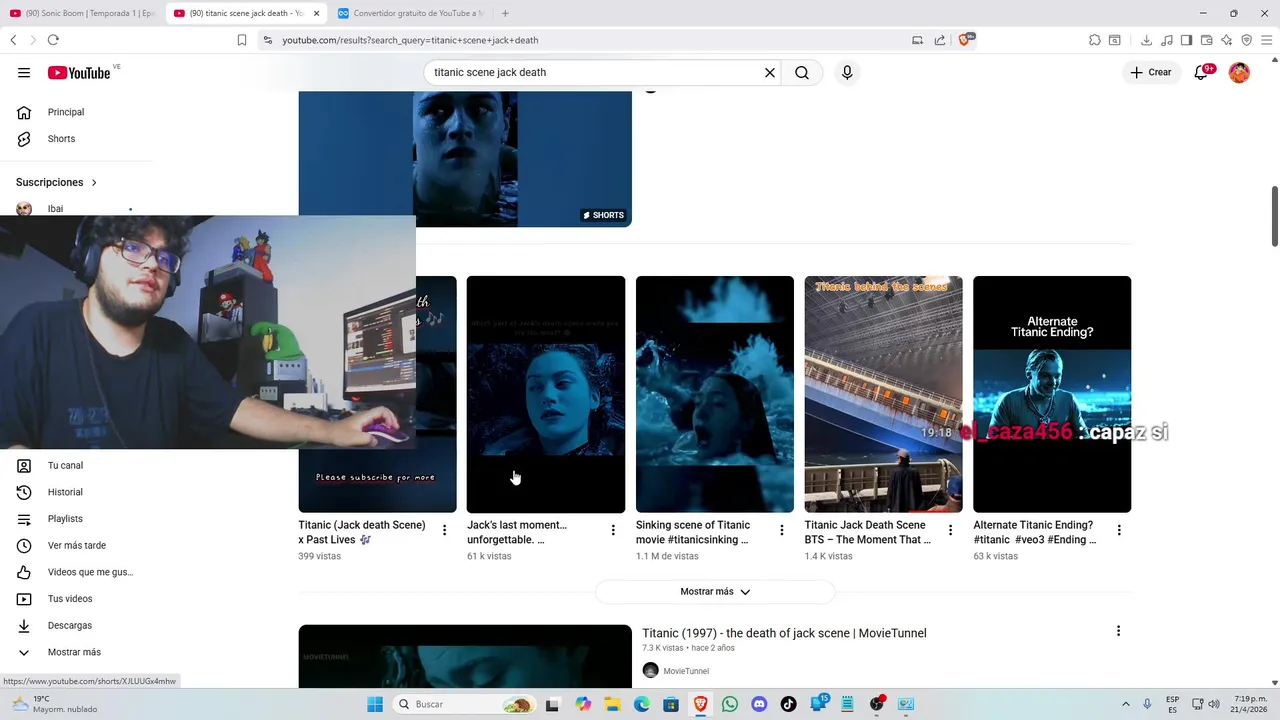1280x720 pixels.
Task: Open new tab with plus button
Action: tap(505, 13)
